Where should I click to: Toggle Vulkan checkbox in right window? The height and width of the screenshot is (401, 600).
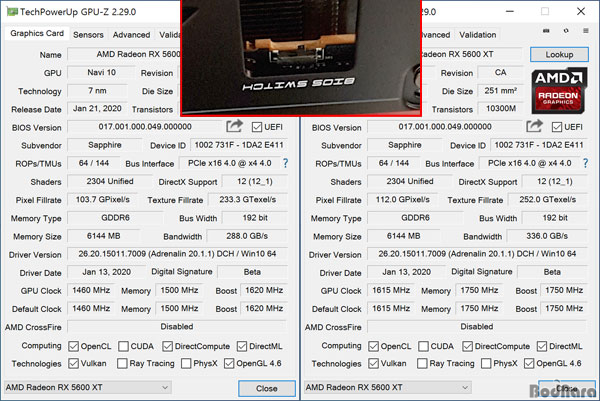point(373,363)
